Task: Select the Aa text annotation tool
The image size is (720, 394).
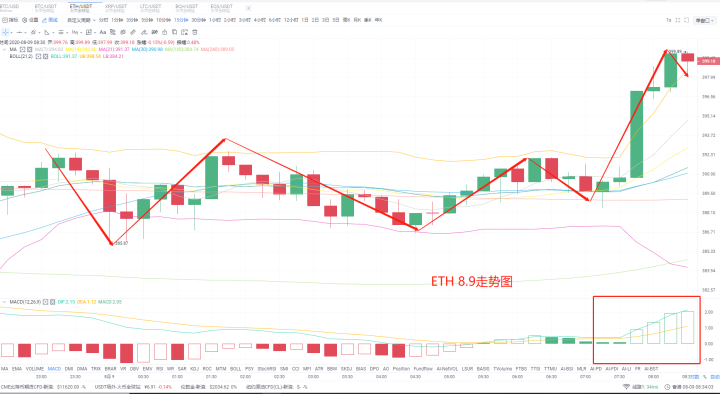Action: [103, 32]
